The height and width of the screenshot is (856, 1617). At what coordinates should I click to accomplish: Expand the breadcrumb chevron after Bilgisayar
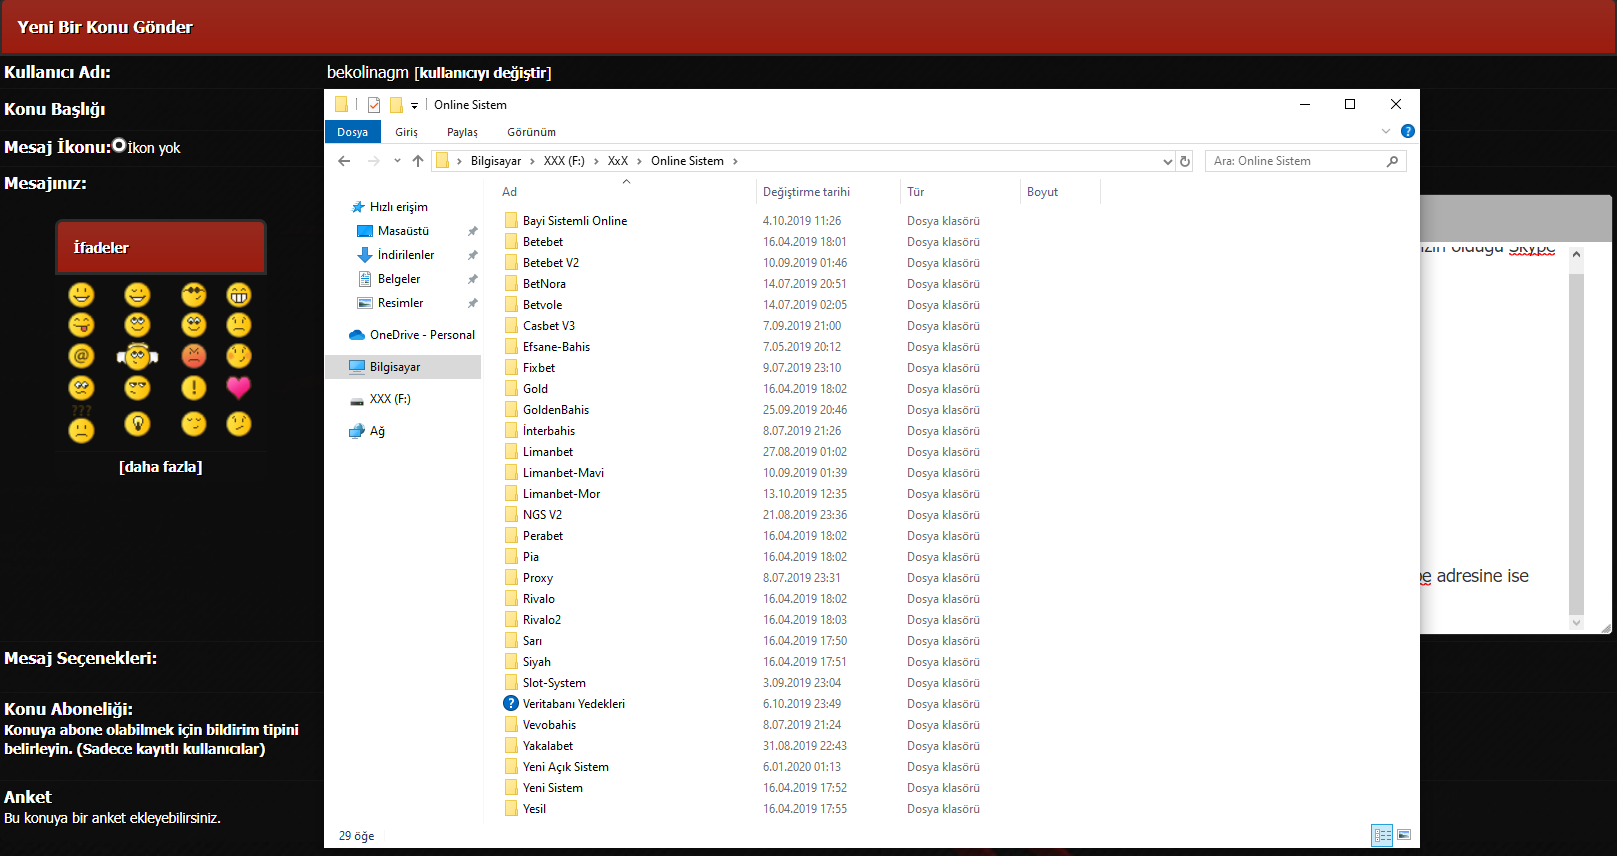533,161
